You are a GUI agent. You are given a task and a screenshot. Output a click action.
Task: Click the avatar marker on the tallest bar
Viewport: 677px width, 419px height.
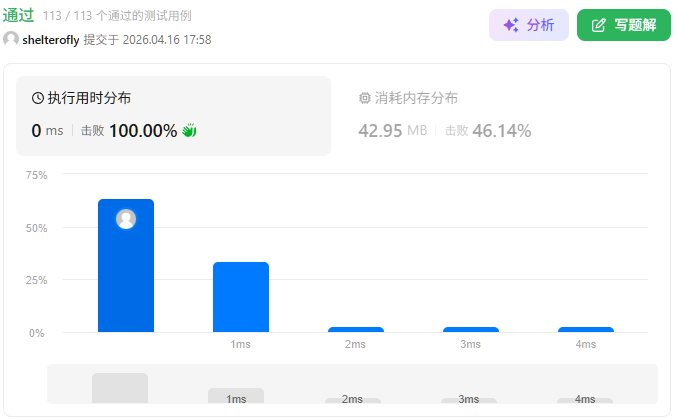(x=126, y=219)
